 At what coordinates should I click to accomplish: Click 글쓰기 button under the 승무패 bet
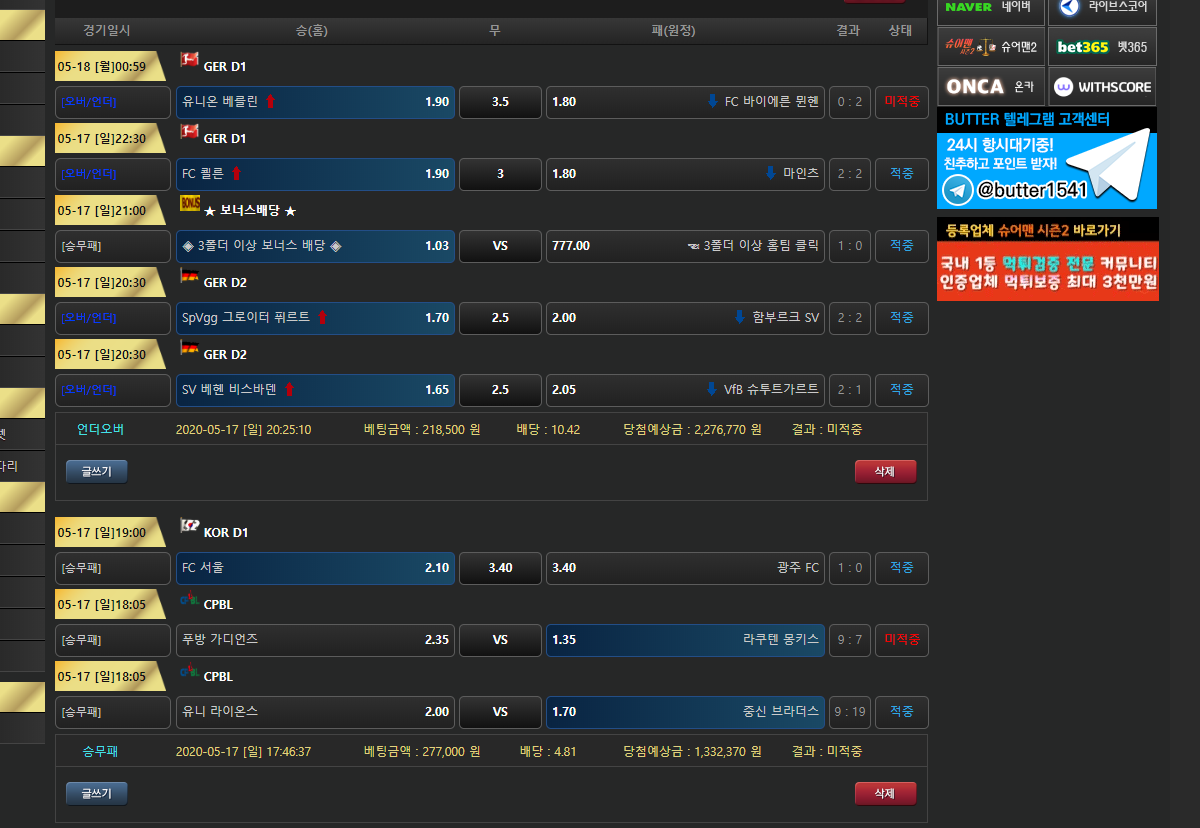tap(97, 794)
